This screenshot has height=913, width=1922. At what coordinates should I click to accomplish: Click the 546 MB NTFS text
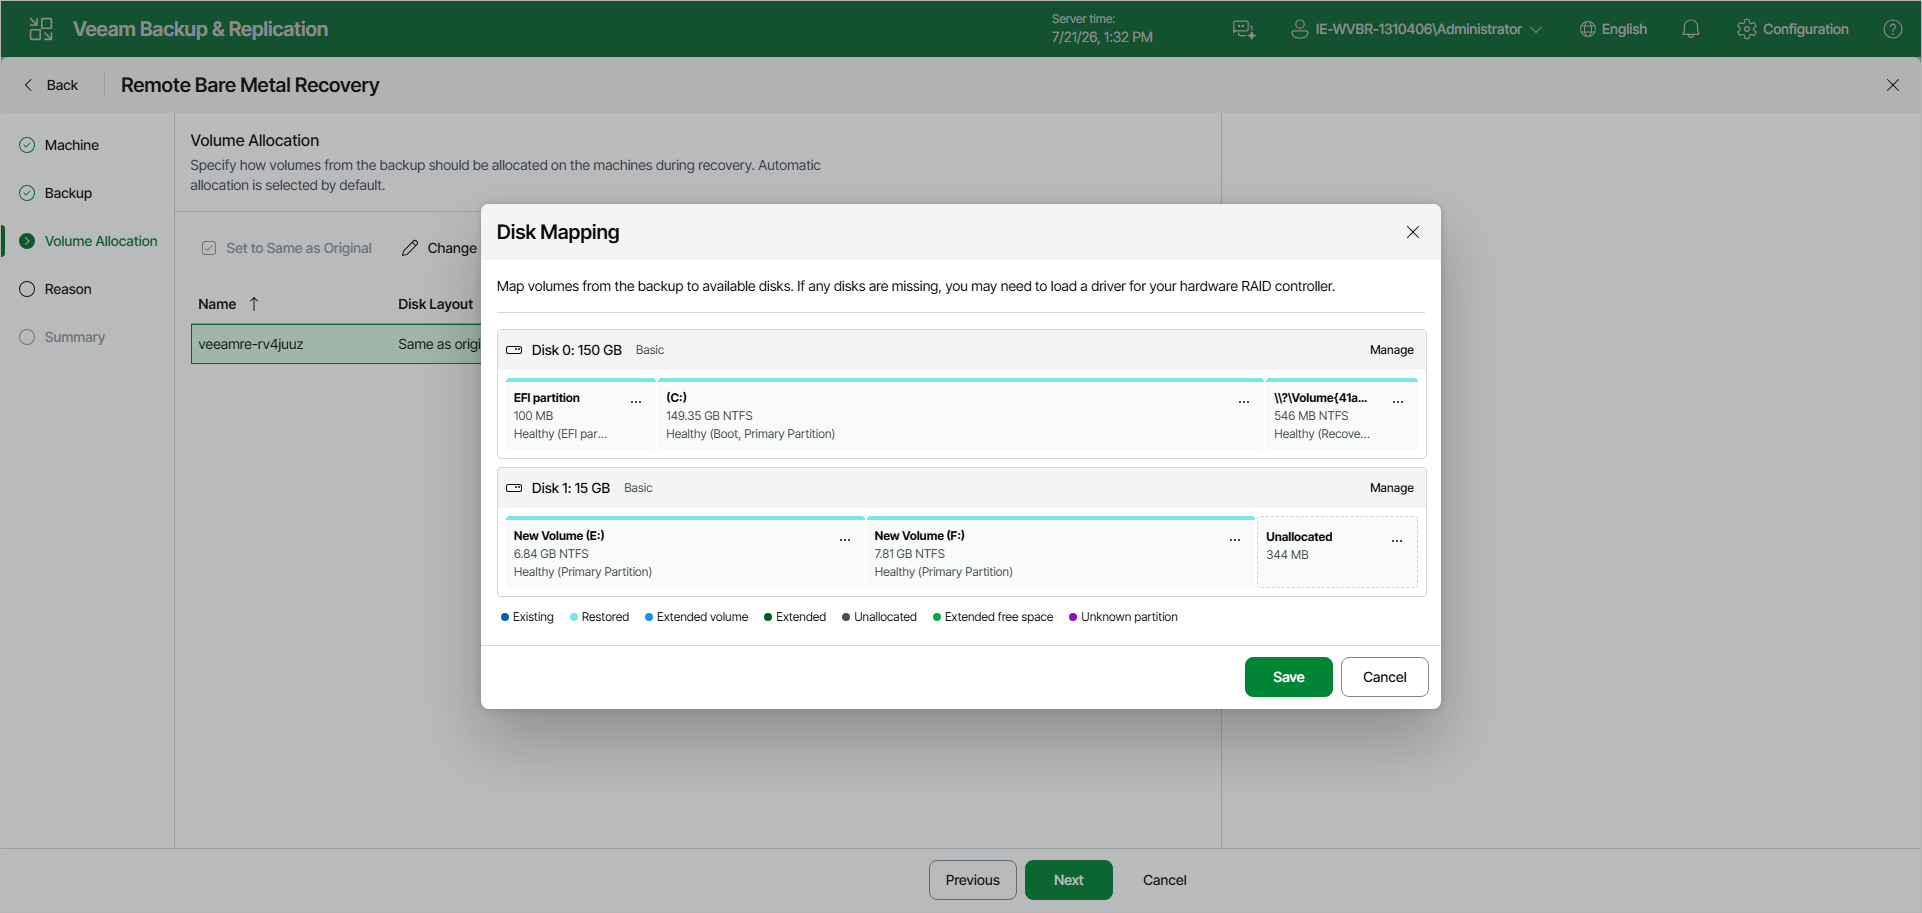pyautogui.click(x=1311, y=416)
